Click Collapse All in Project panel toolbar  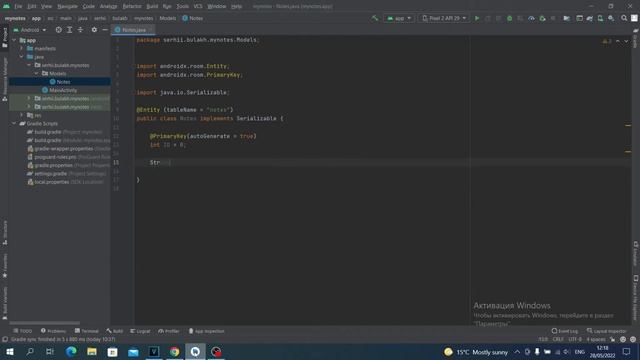80,30
